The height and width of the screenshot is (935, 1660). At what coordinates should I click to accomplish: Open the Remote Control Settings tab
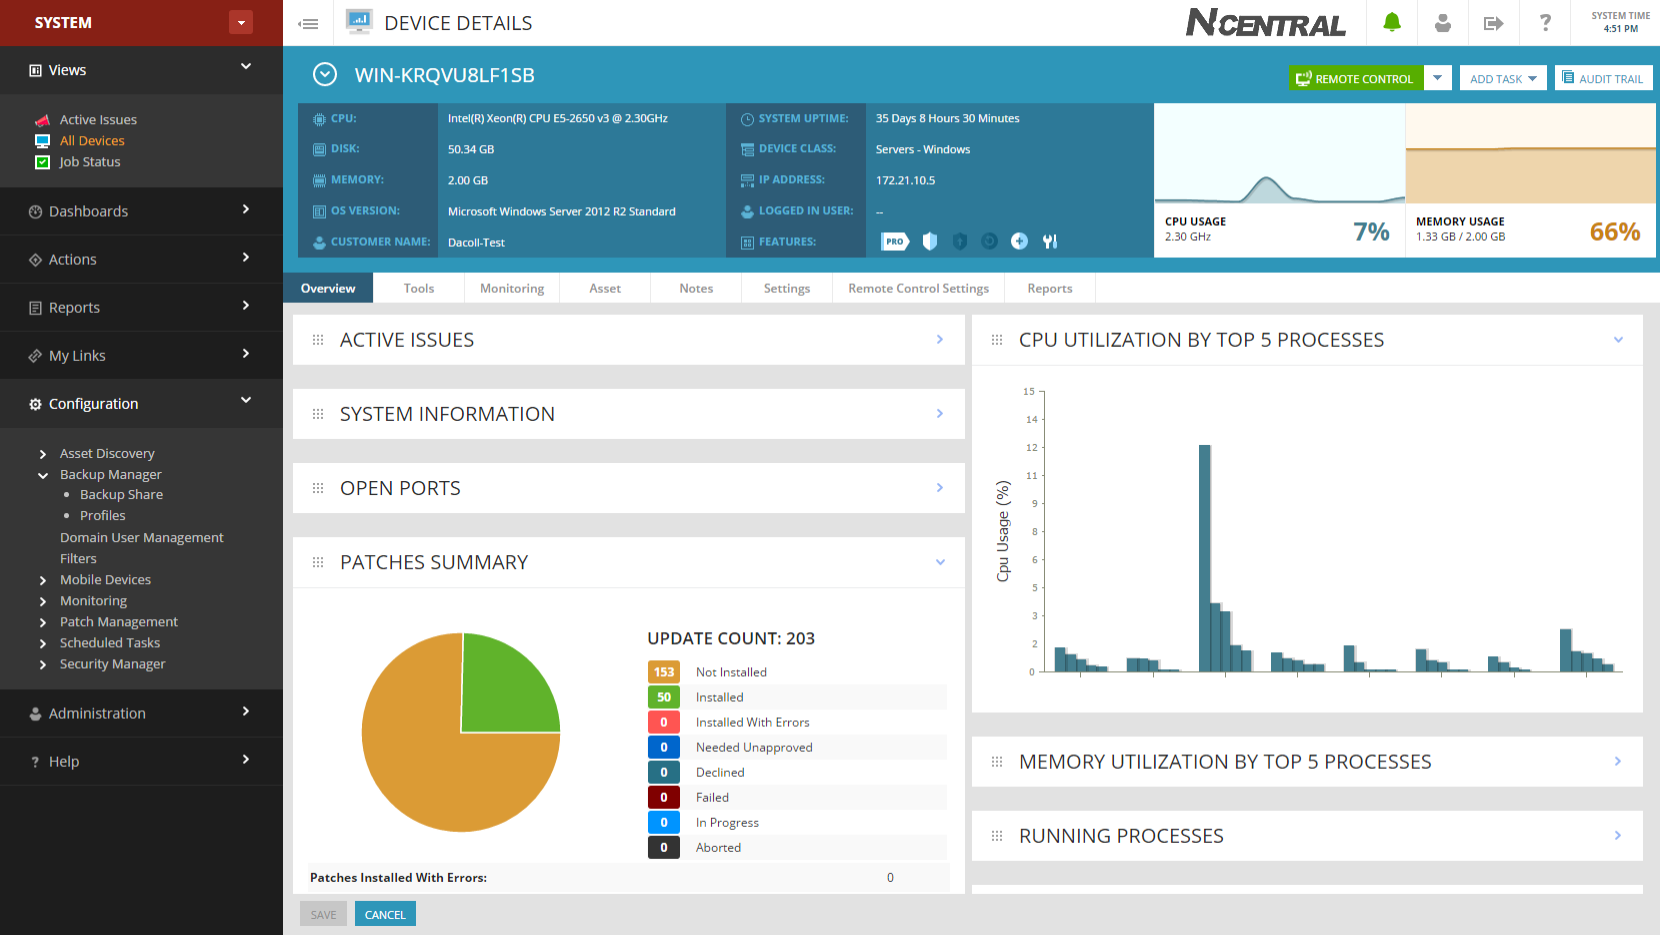917,288
